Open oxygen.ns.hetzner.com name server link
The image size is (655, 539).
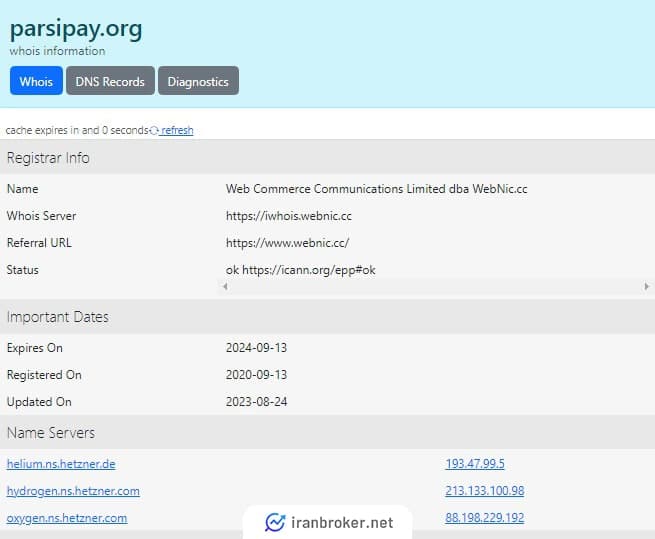pyautogui.click(x=67, y=518)
